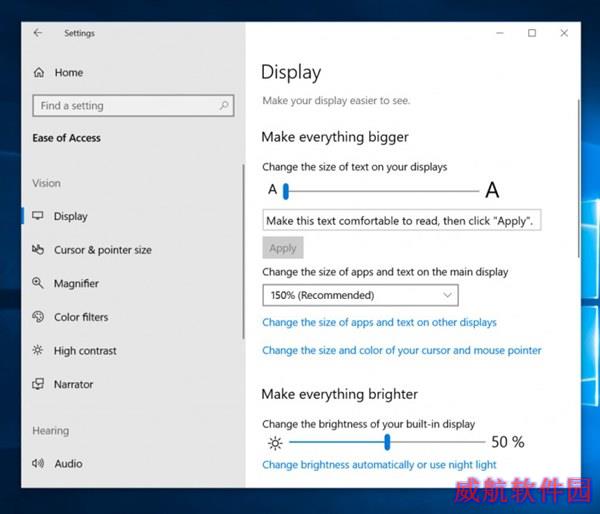Click the Apply button

283,248
